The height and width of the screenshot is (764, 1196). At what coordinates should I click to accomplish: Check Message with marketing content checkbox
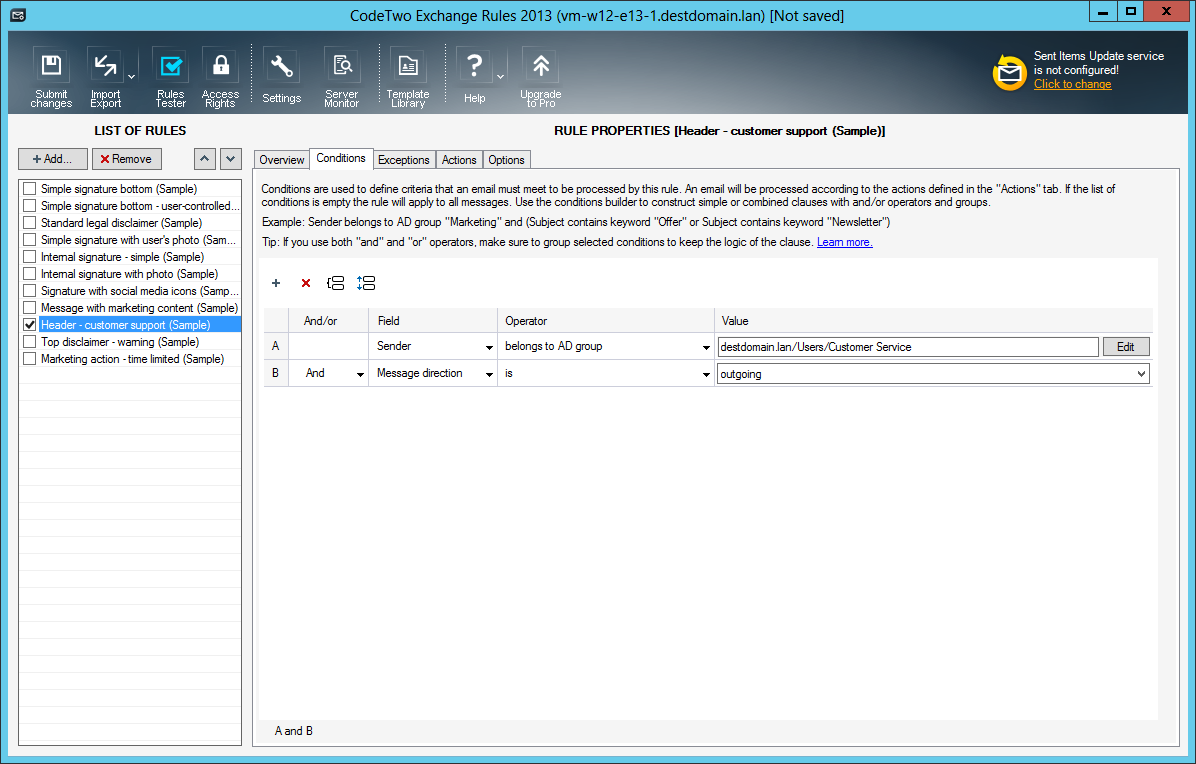[x=30, y=307]
